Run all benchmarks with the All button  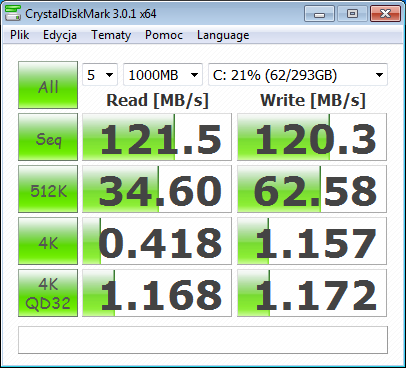click(48, 85)
